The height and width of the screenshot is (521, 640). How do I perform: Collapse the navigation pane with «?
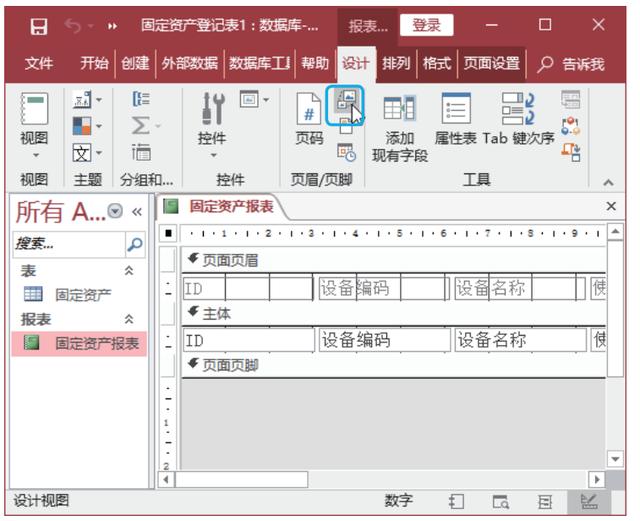(137, 212)
